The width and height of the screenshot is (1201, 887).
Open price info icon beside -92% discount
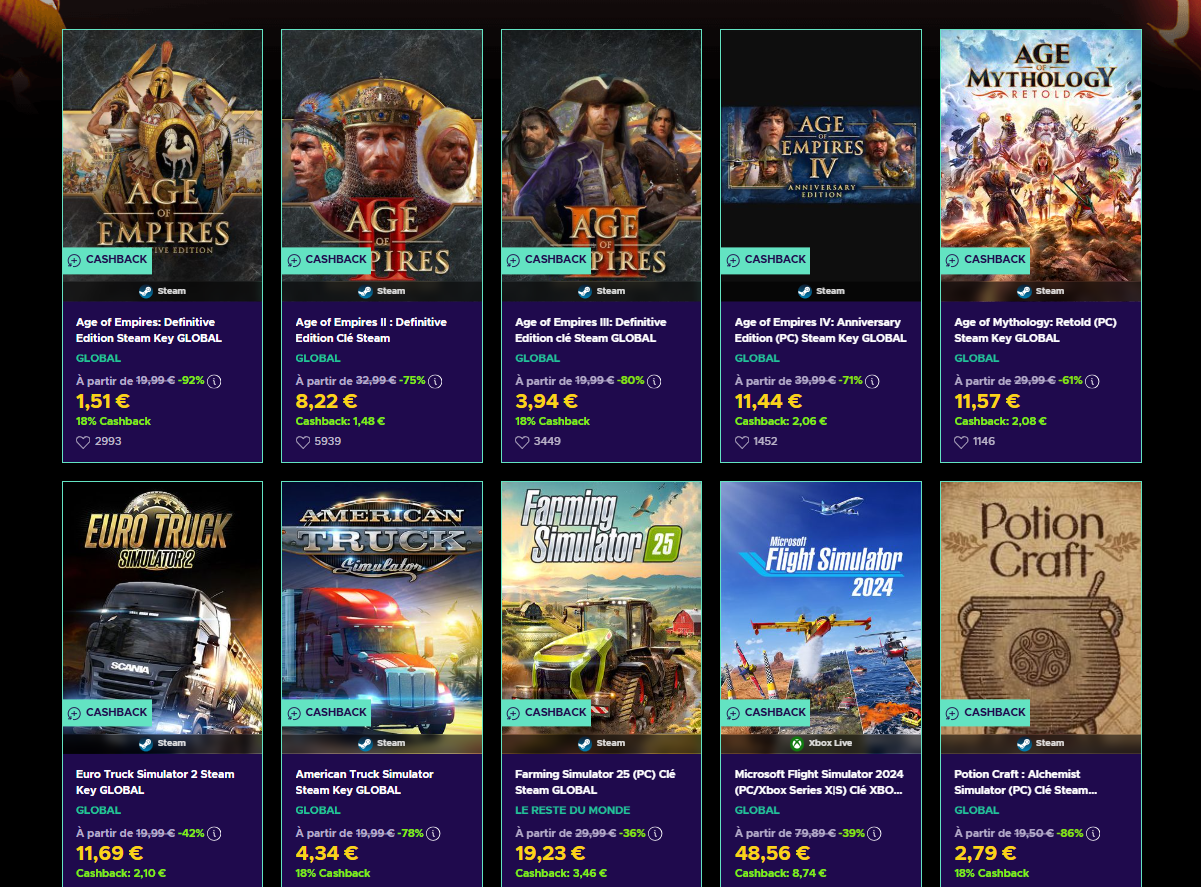[214, 381]
